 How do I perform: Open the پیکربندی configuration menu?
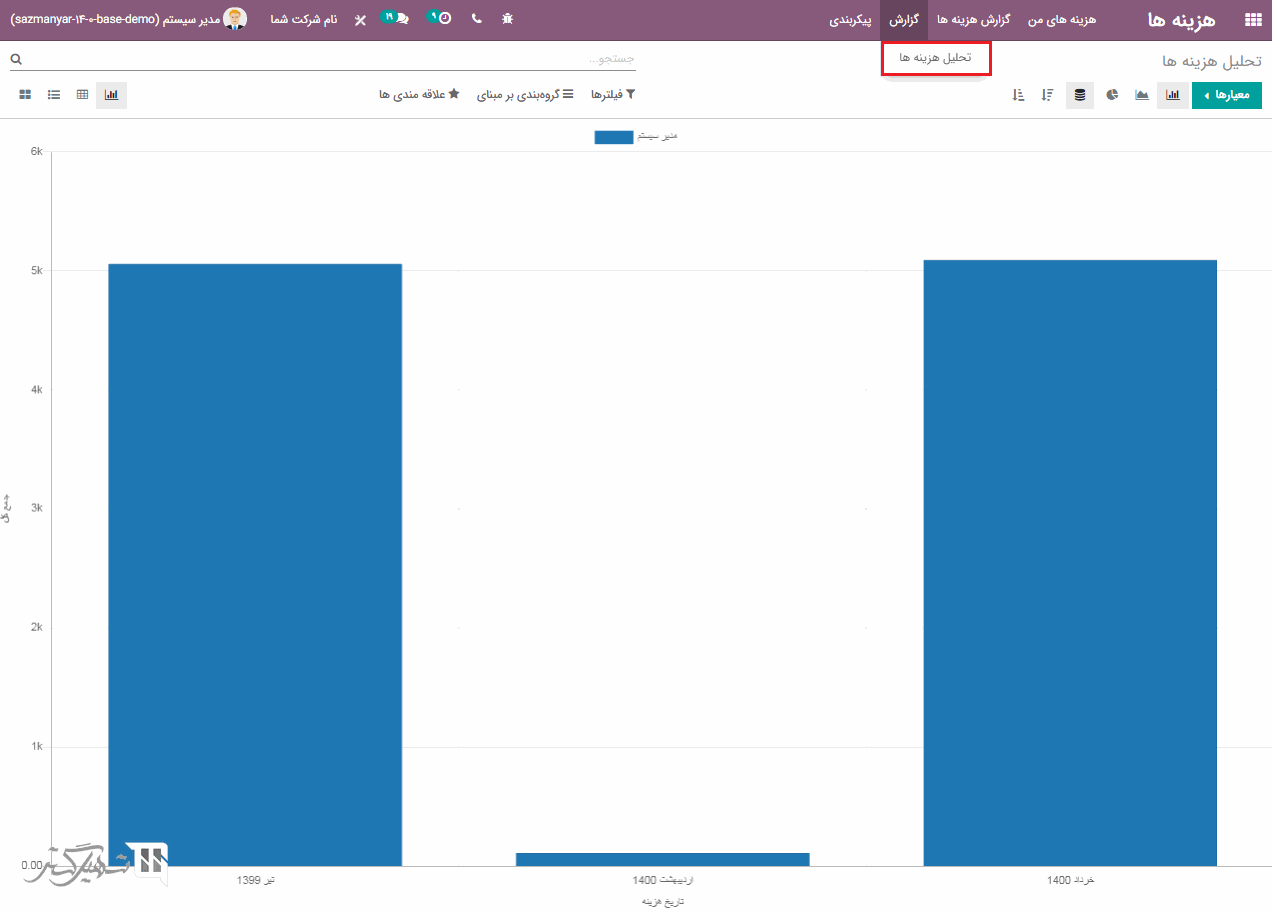(850, 20)
